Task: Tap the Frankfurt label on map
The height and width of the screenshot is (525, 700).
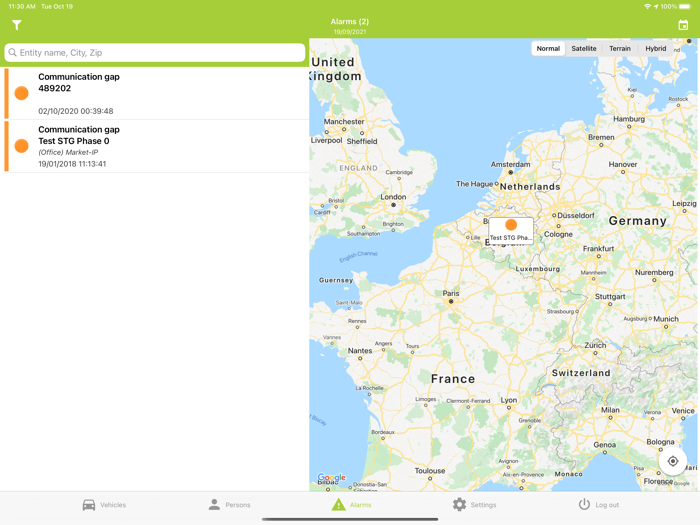Action: click(x=598, y=249)
